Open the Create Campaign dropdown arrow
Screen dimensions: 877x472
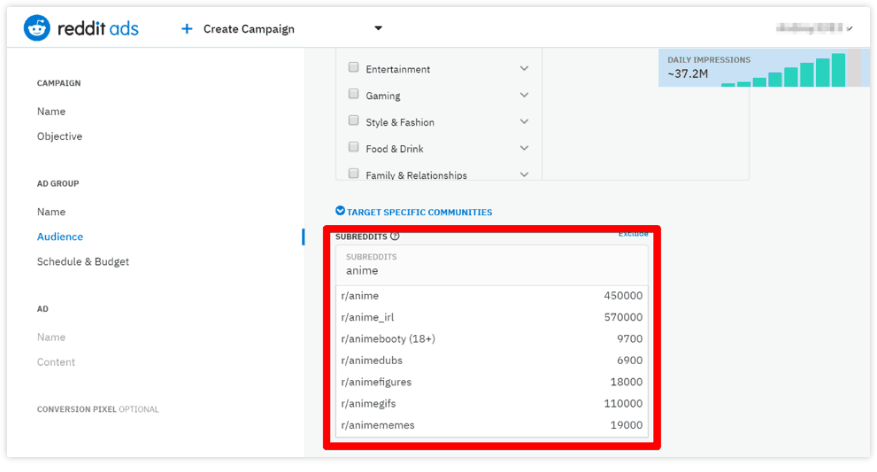pyautogui.click(x=378, y=28)
